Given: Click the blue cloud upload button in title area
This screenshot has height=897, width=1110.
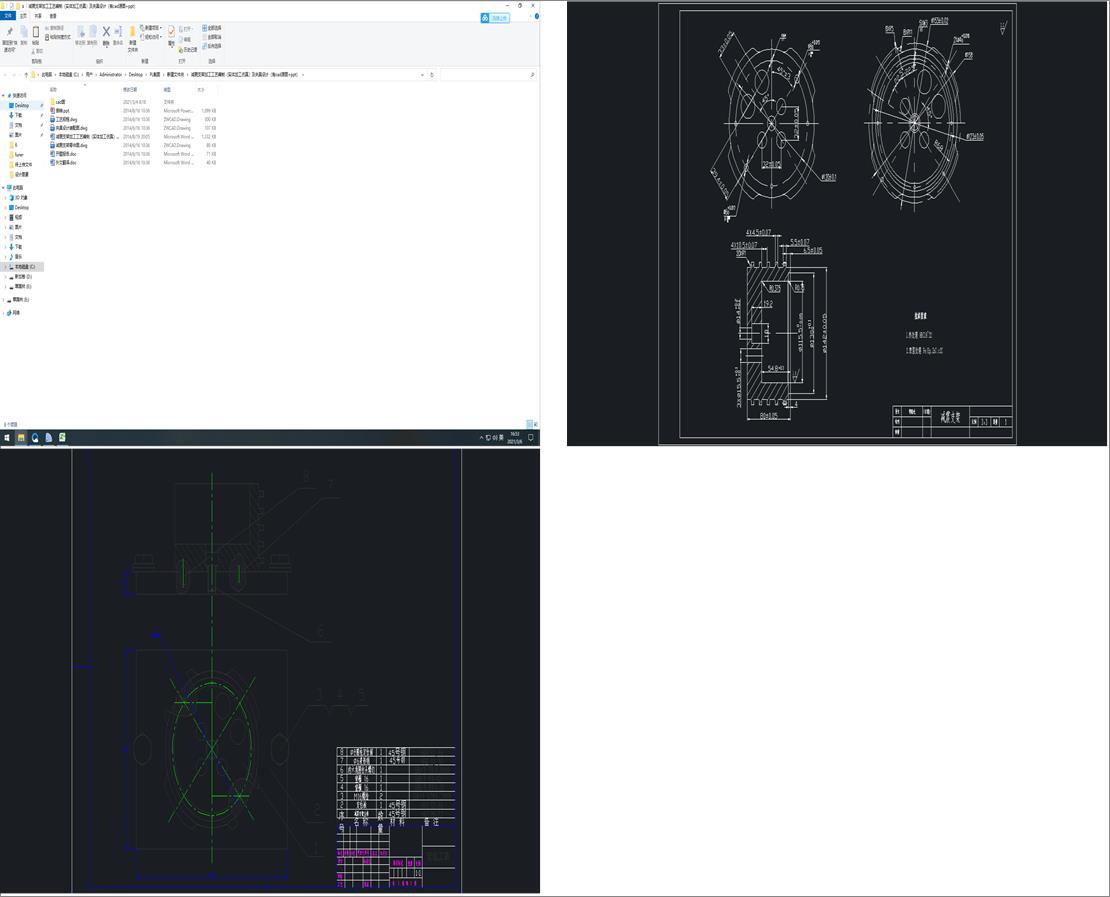Looking at the screenshot, I should click(x=495, y=17).
